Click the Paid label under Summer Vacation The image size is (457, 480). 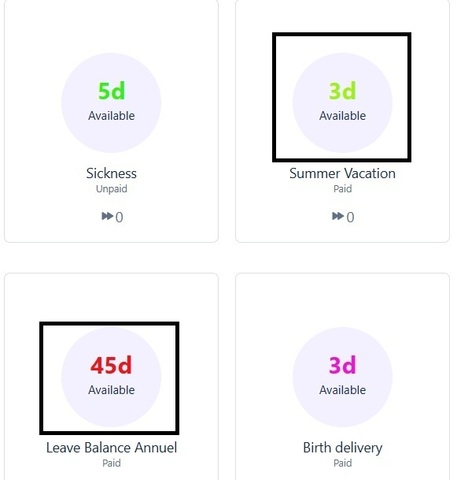pyautogui.click(x=342, y=189)
